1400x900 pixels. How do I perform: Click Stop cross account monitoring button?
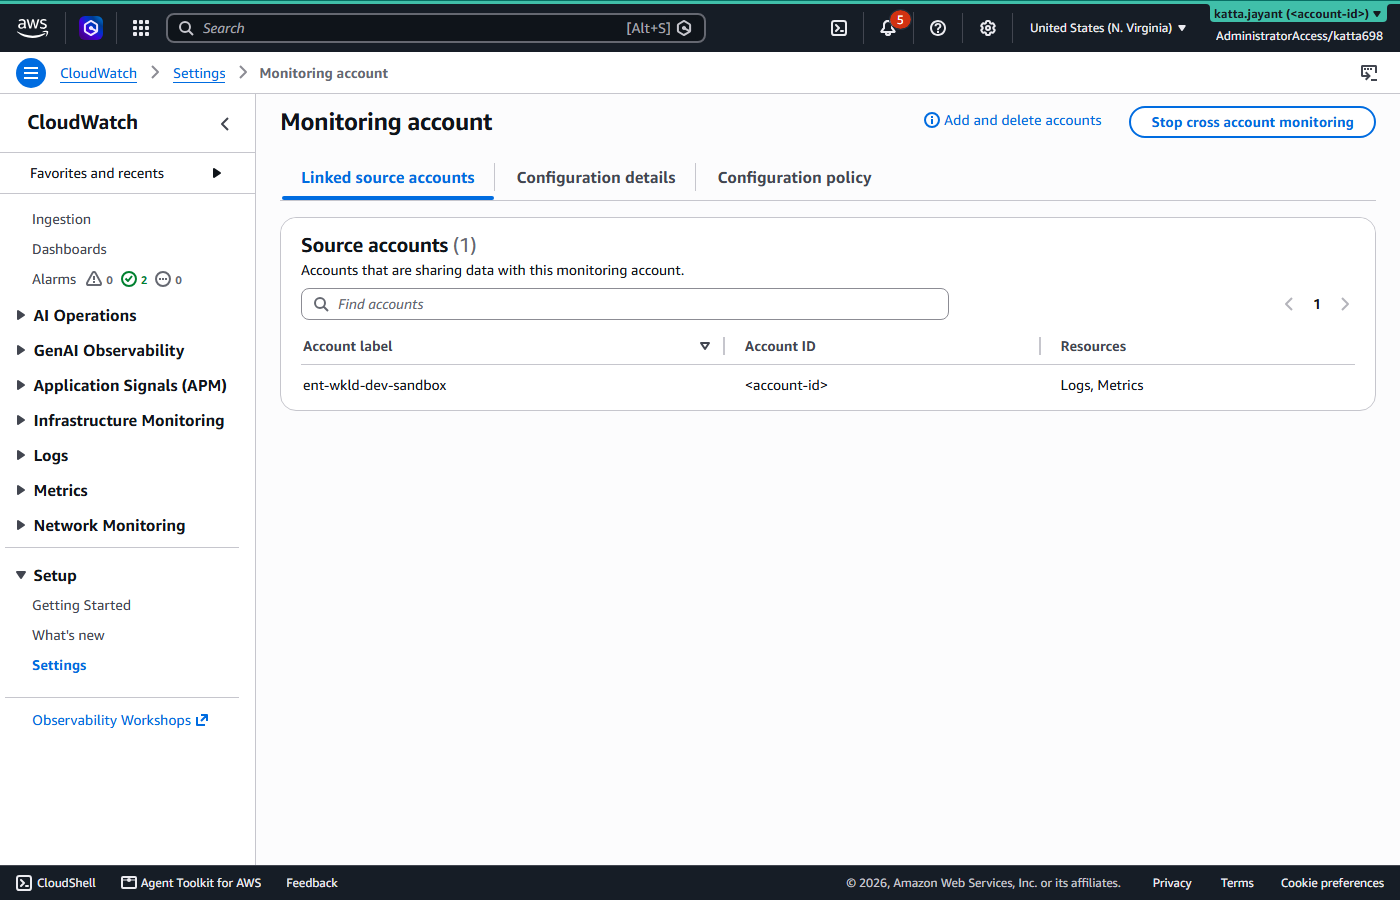(x=1252, y=122)
